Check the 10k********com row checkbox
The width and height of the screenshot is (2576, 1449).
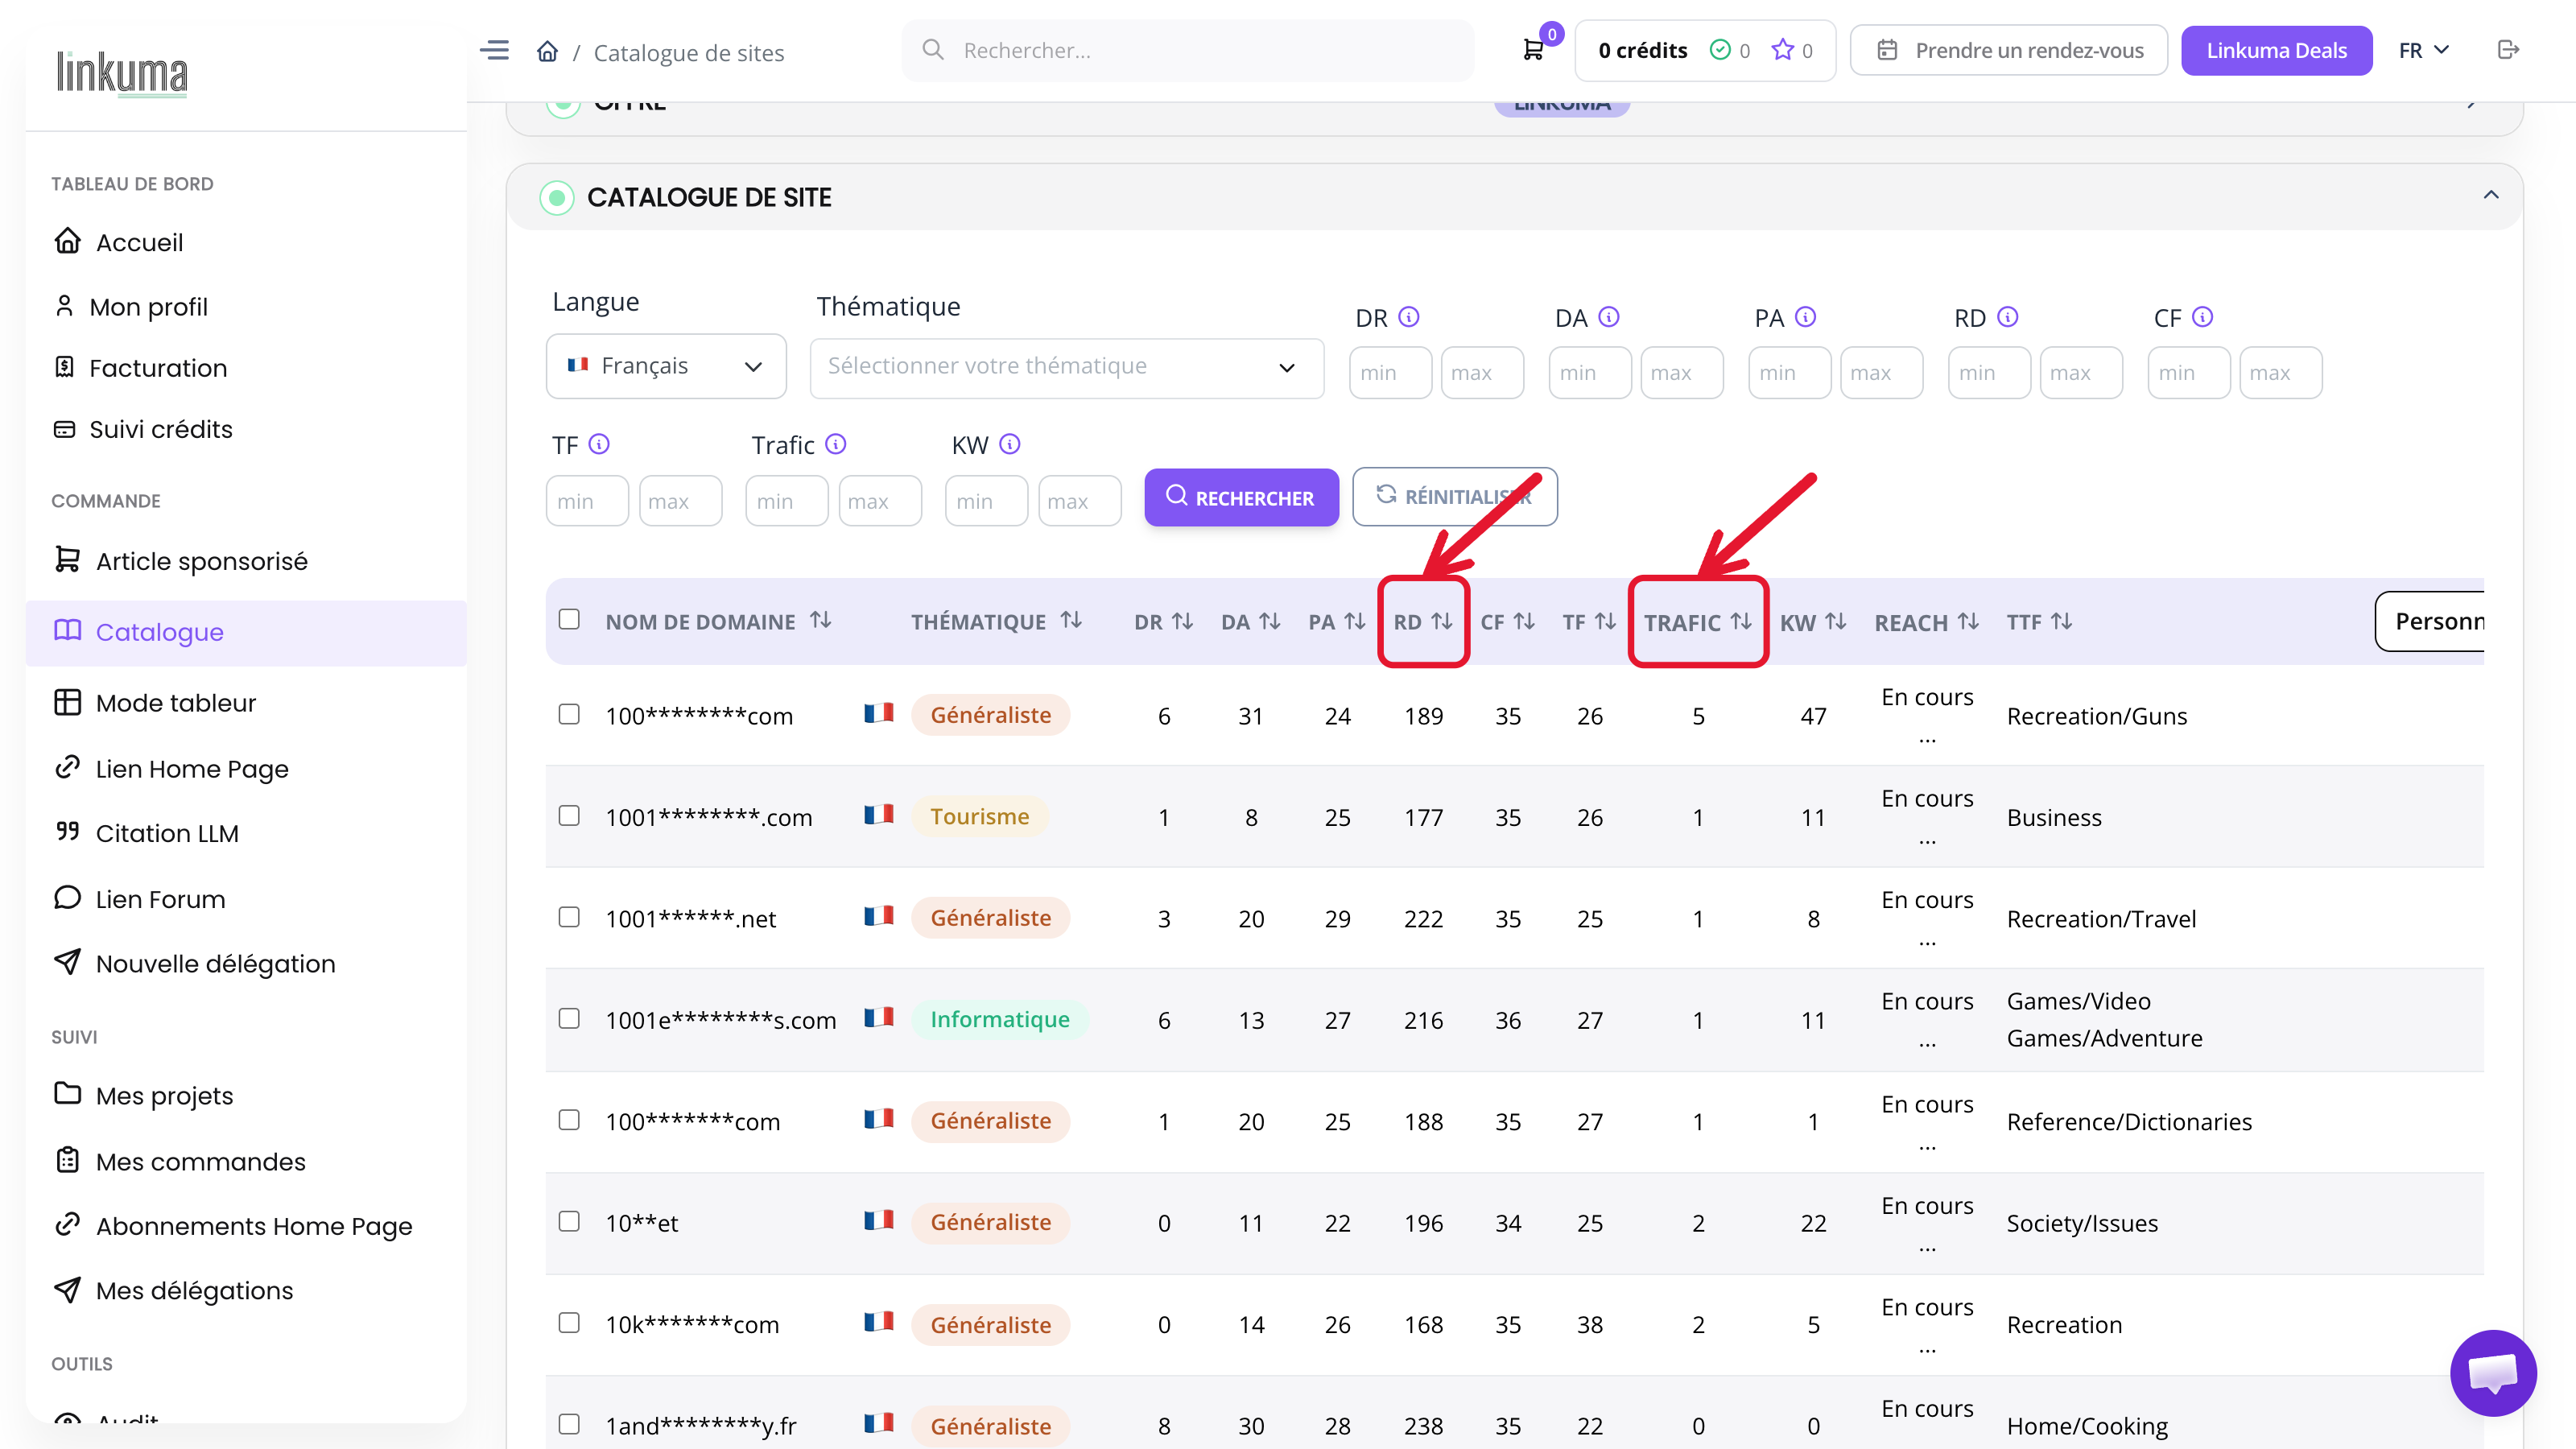point(569,1323)
